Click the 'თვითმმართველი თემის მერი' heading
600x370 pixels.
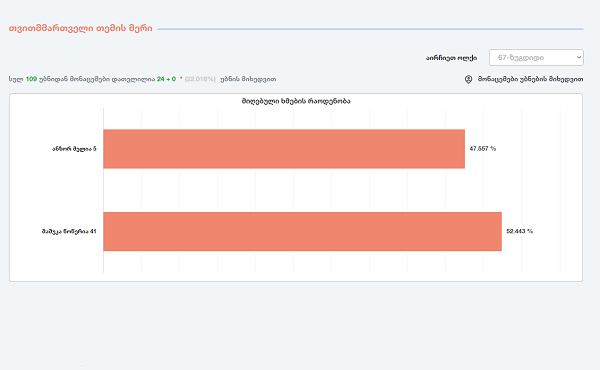pyautogui.click(x=80, y=28)
